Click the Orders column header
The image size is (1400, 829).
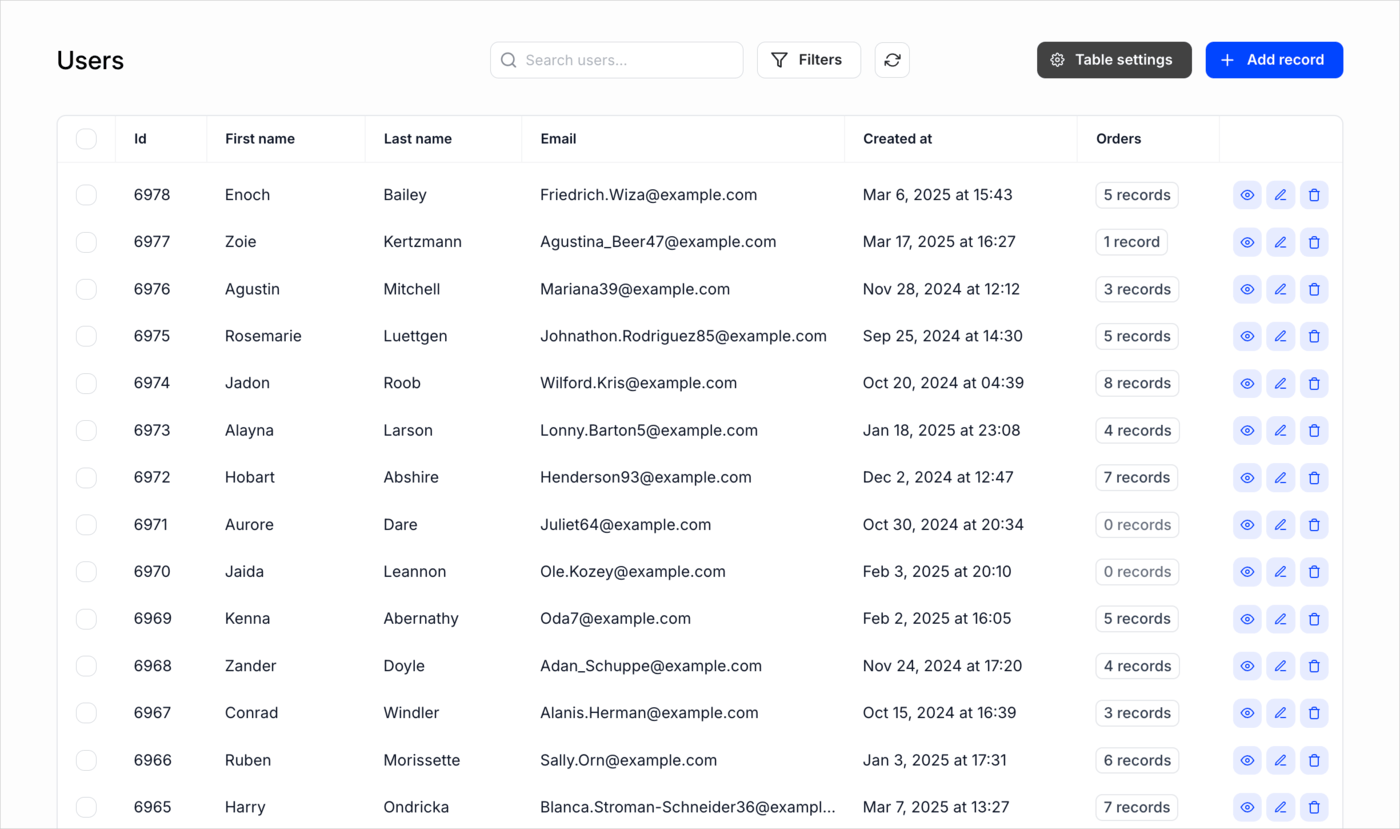point(1118,139)
